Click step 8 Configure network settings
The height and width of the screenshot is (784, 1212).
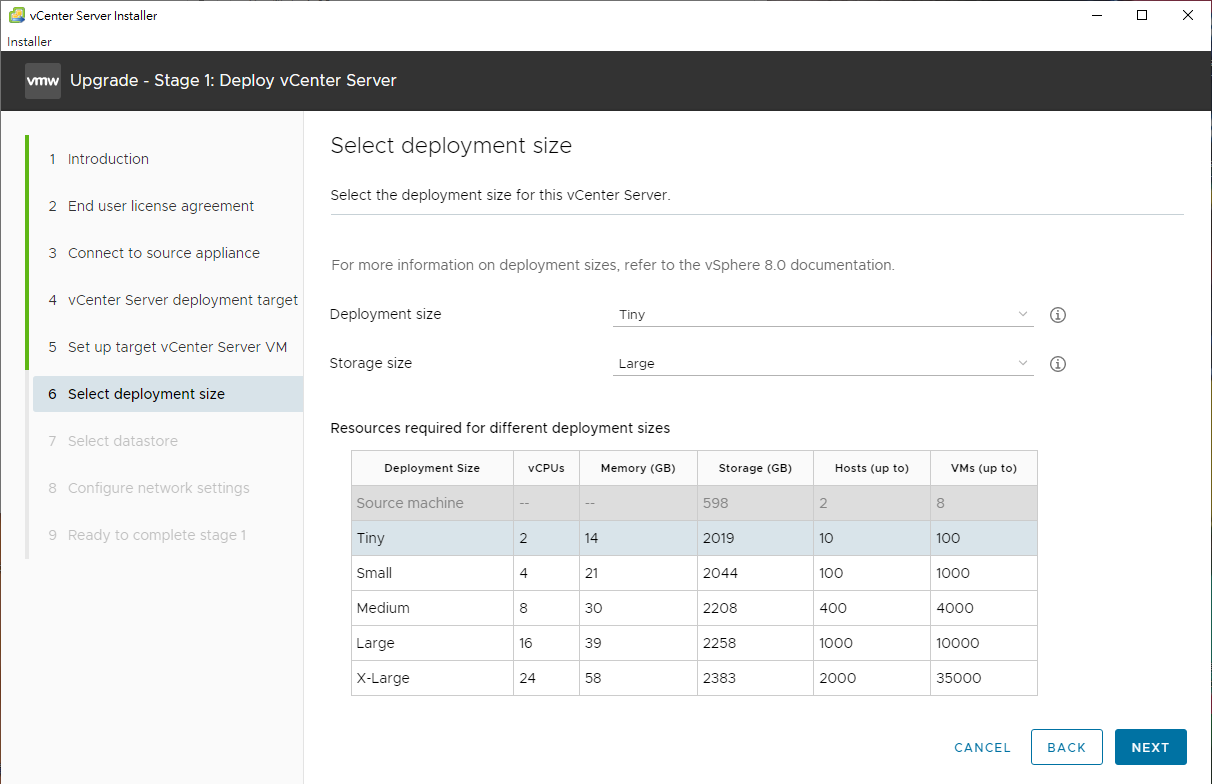click(x=159, y=488)
